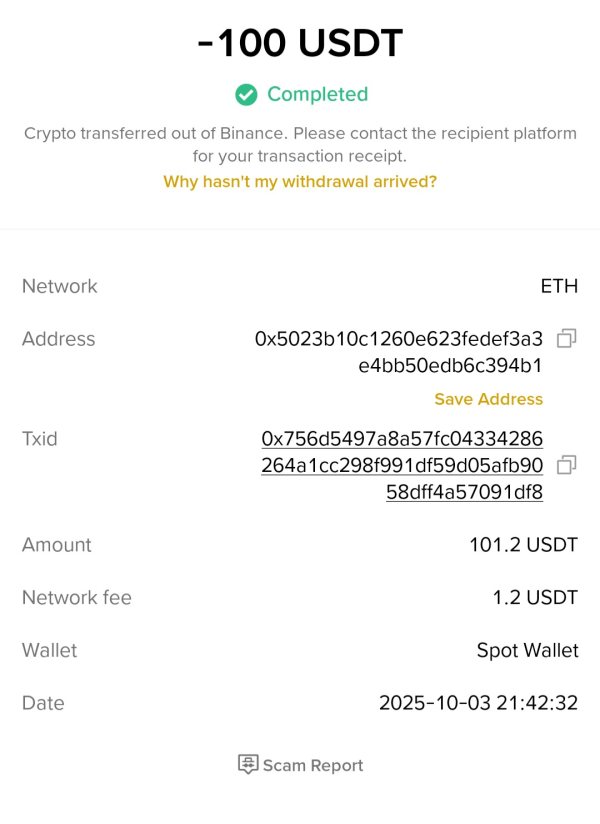This screenshot has width=600, height=824.
Task: Open the underlined Txid hash link
Action: click(402, 465)
